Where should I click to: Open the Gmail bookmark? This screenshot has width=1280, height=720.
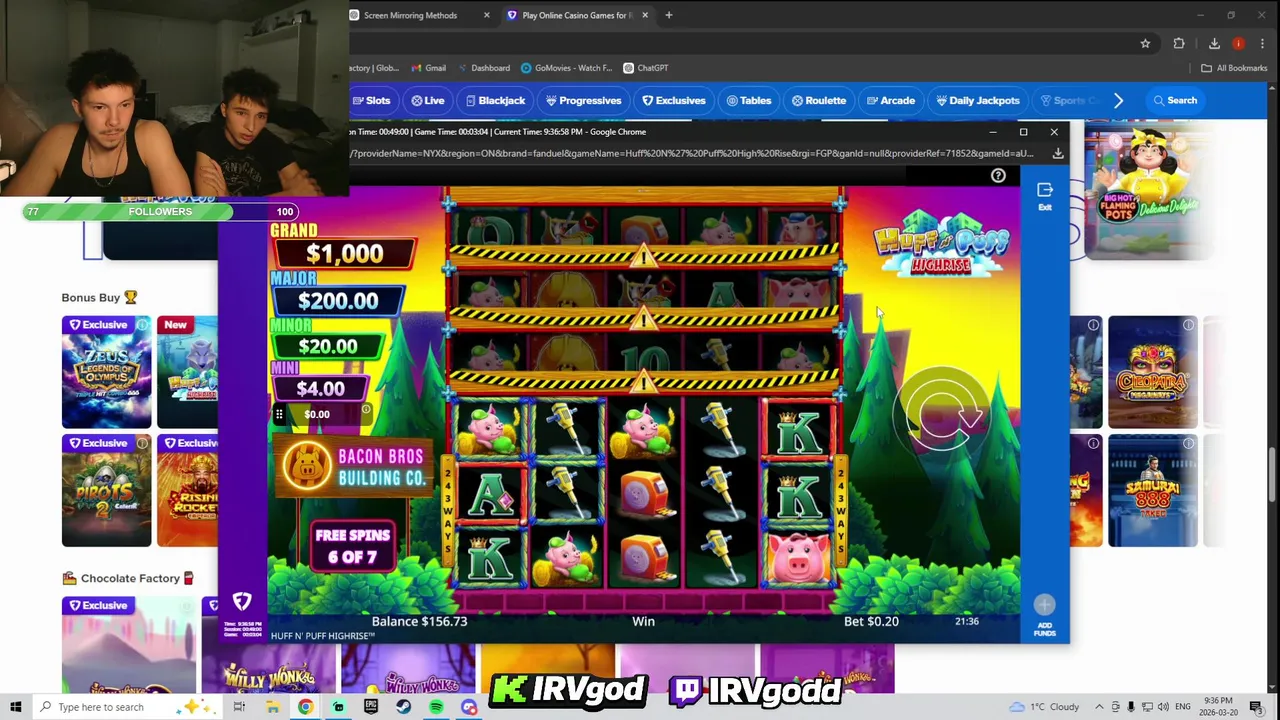tap(427, 68)
